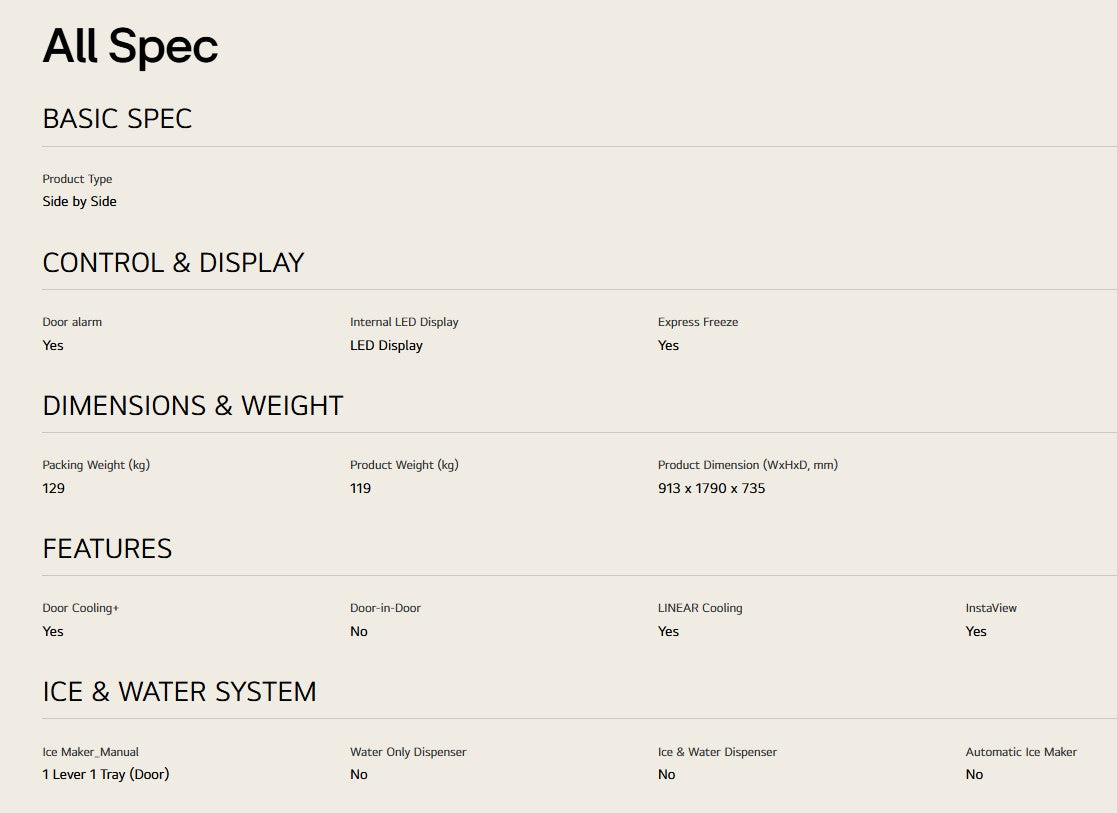Select the Side by Side value
This screenshot has width=1117, height=813.
pos(79,202)
